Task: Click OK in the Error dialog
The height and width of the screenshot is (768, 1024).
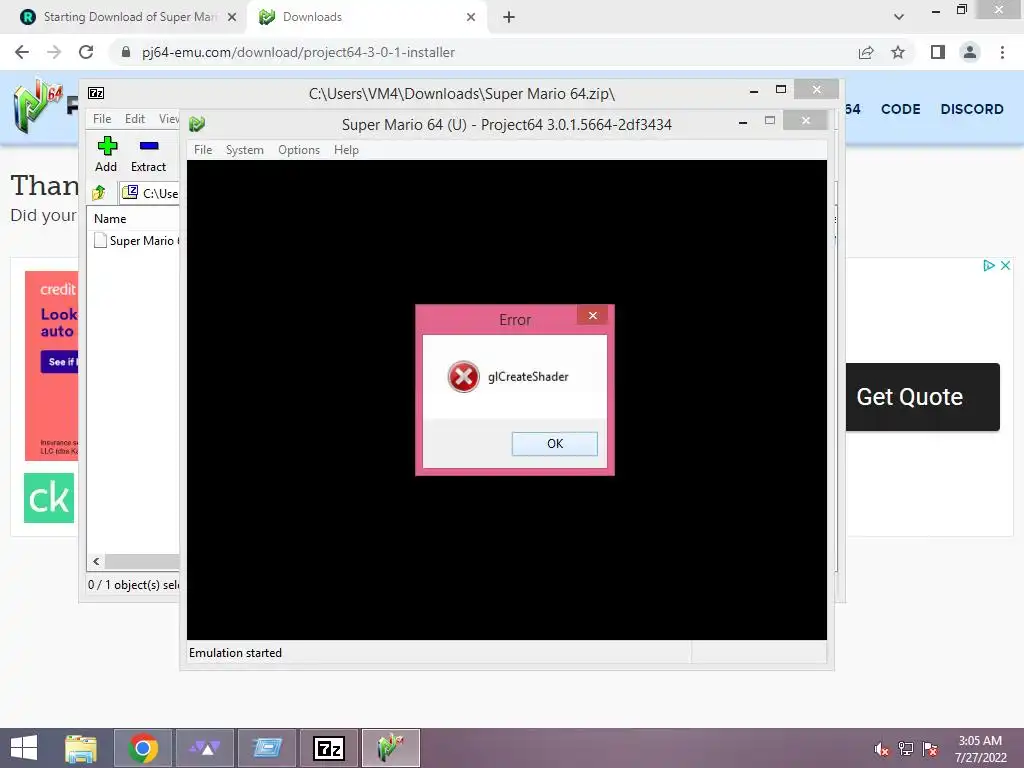Action: tap(554, 443)
